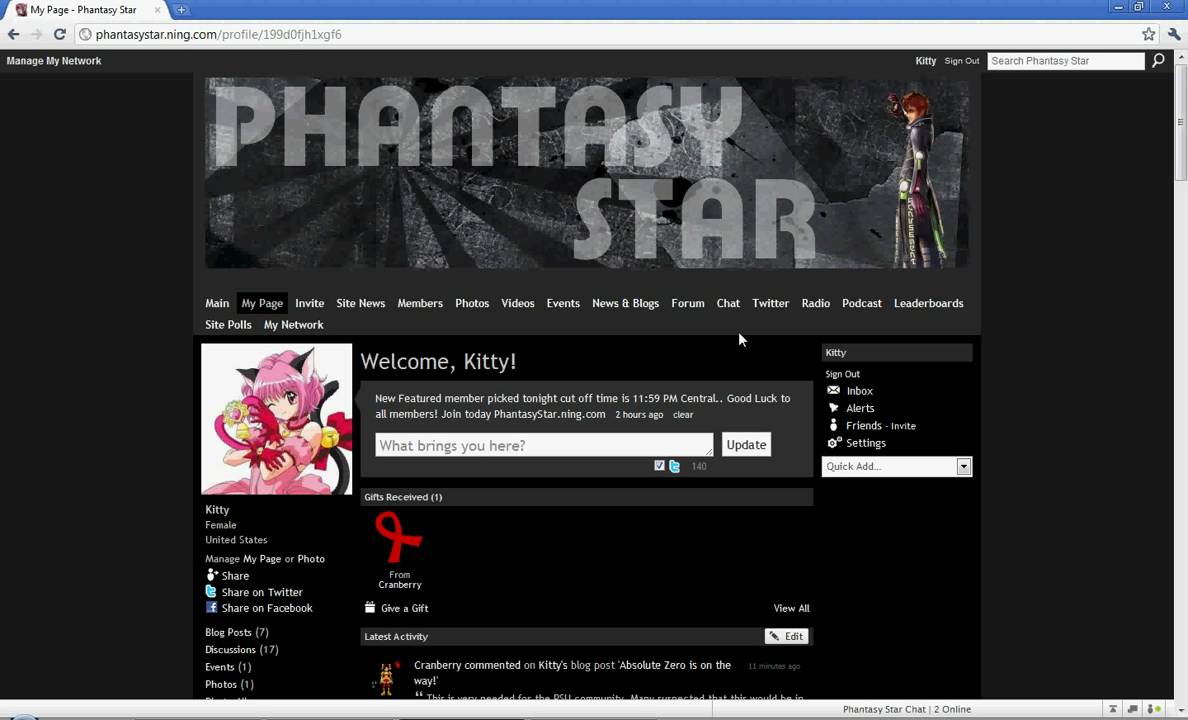Open the Chrome wrench settings menu

1174,34
